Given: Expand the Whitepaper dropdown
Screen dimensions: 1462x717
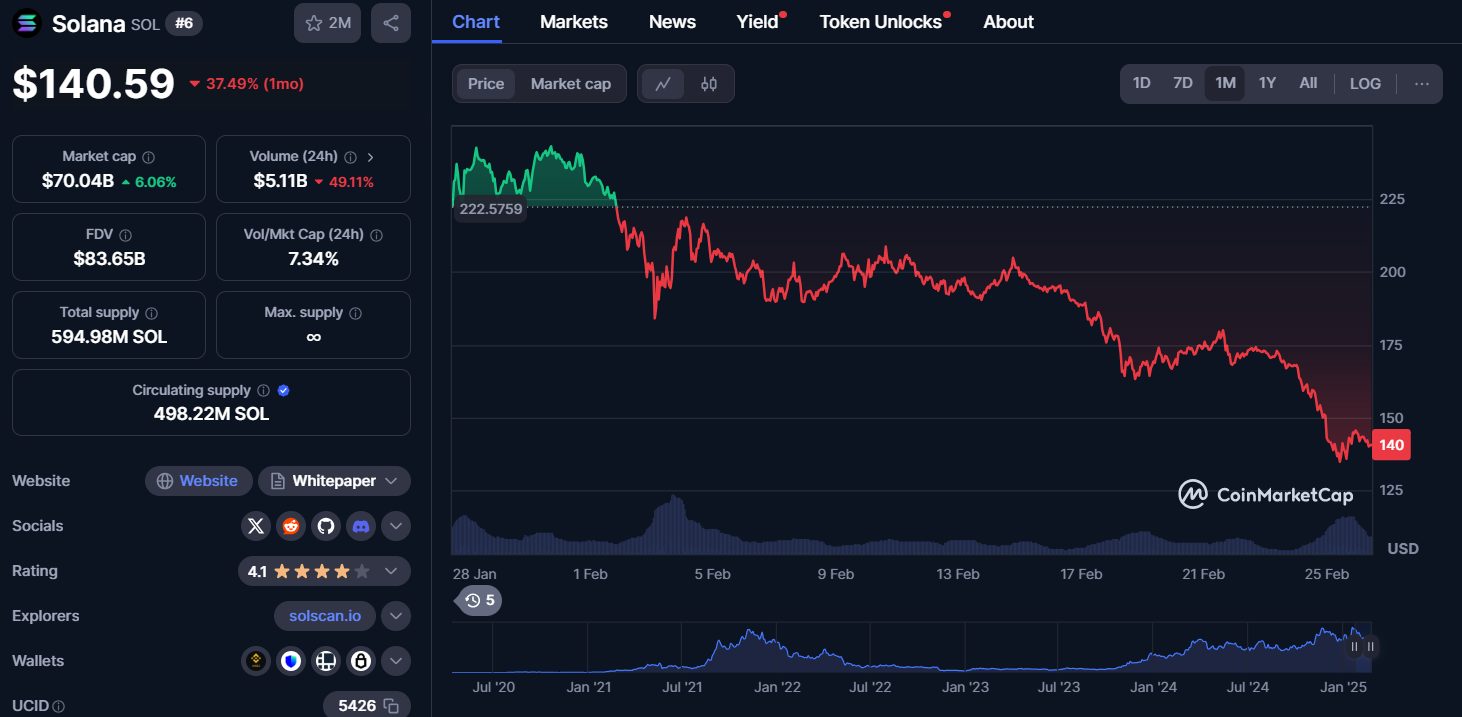Looking at the screenshot, I should coord(334,481).
